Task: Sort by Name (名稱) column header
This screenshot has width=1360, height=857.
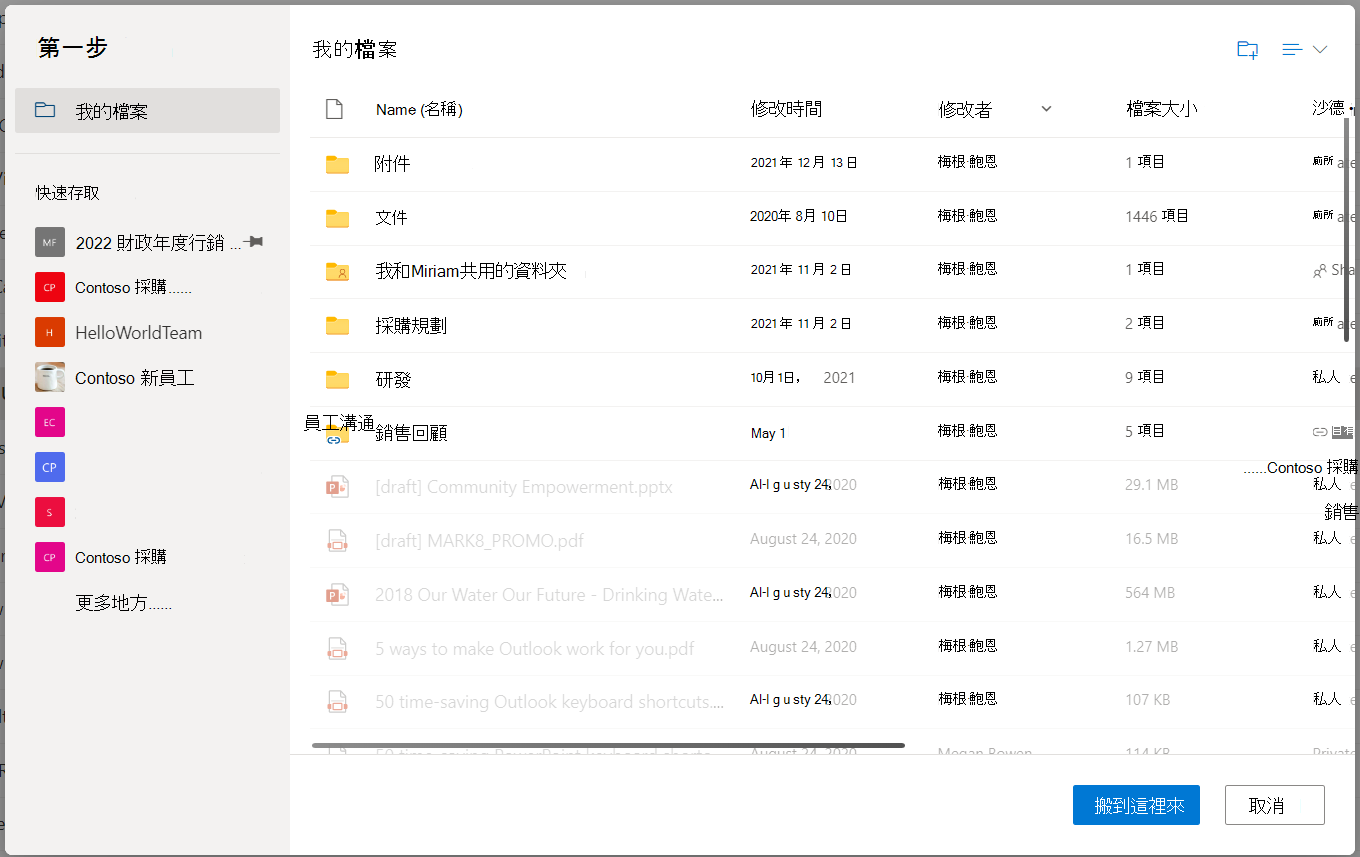Action: tap(419, 110)
